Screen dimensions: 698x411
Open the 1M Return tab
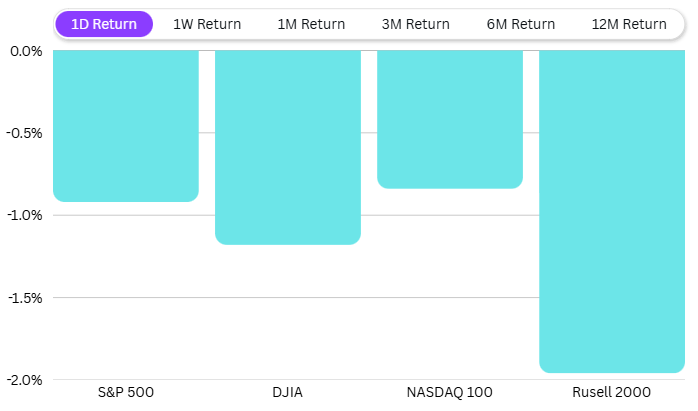click(x=311, y=24)
